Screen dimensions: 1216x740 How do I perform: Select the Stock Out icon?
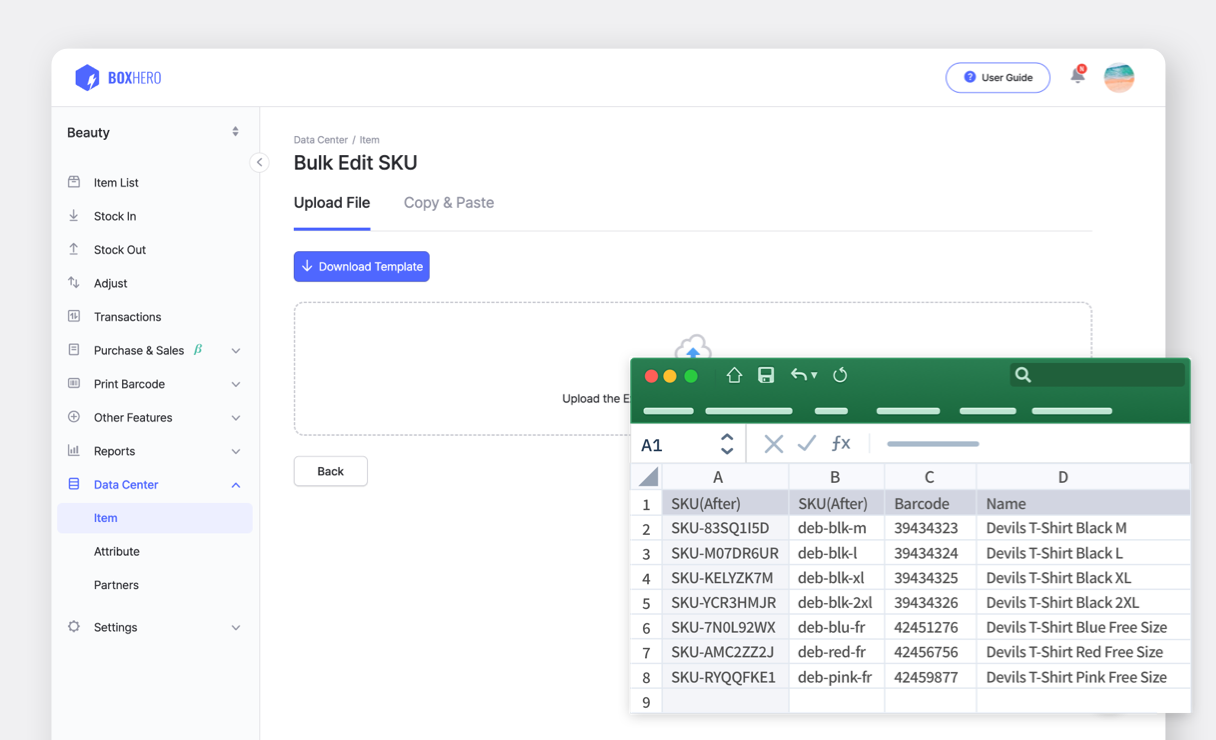(x=75, y=249)
